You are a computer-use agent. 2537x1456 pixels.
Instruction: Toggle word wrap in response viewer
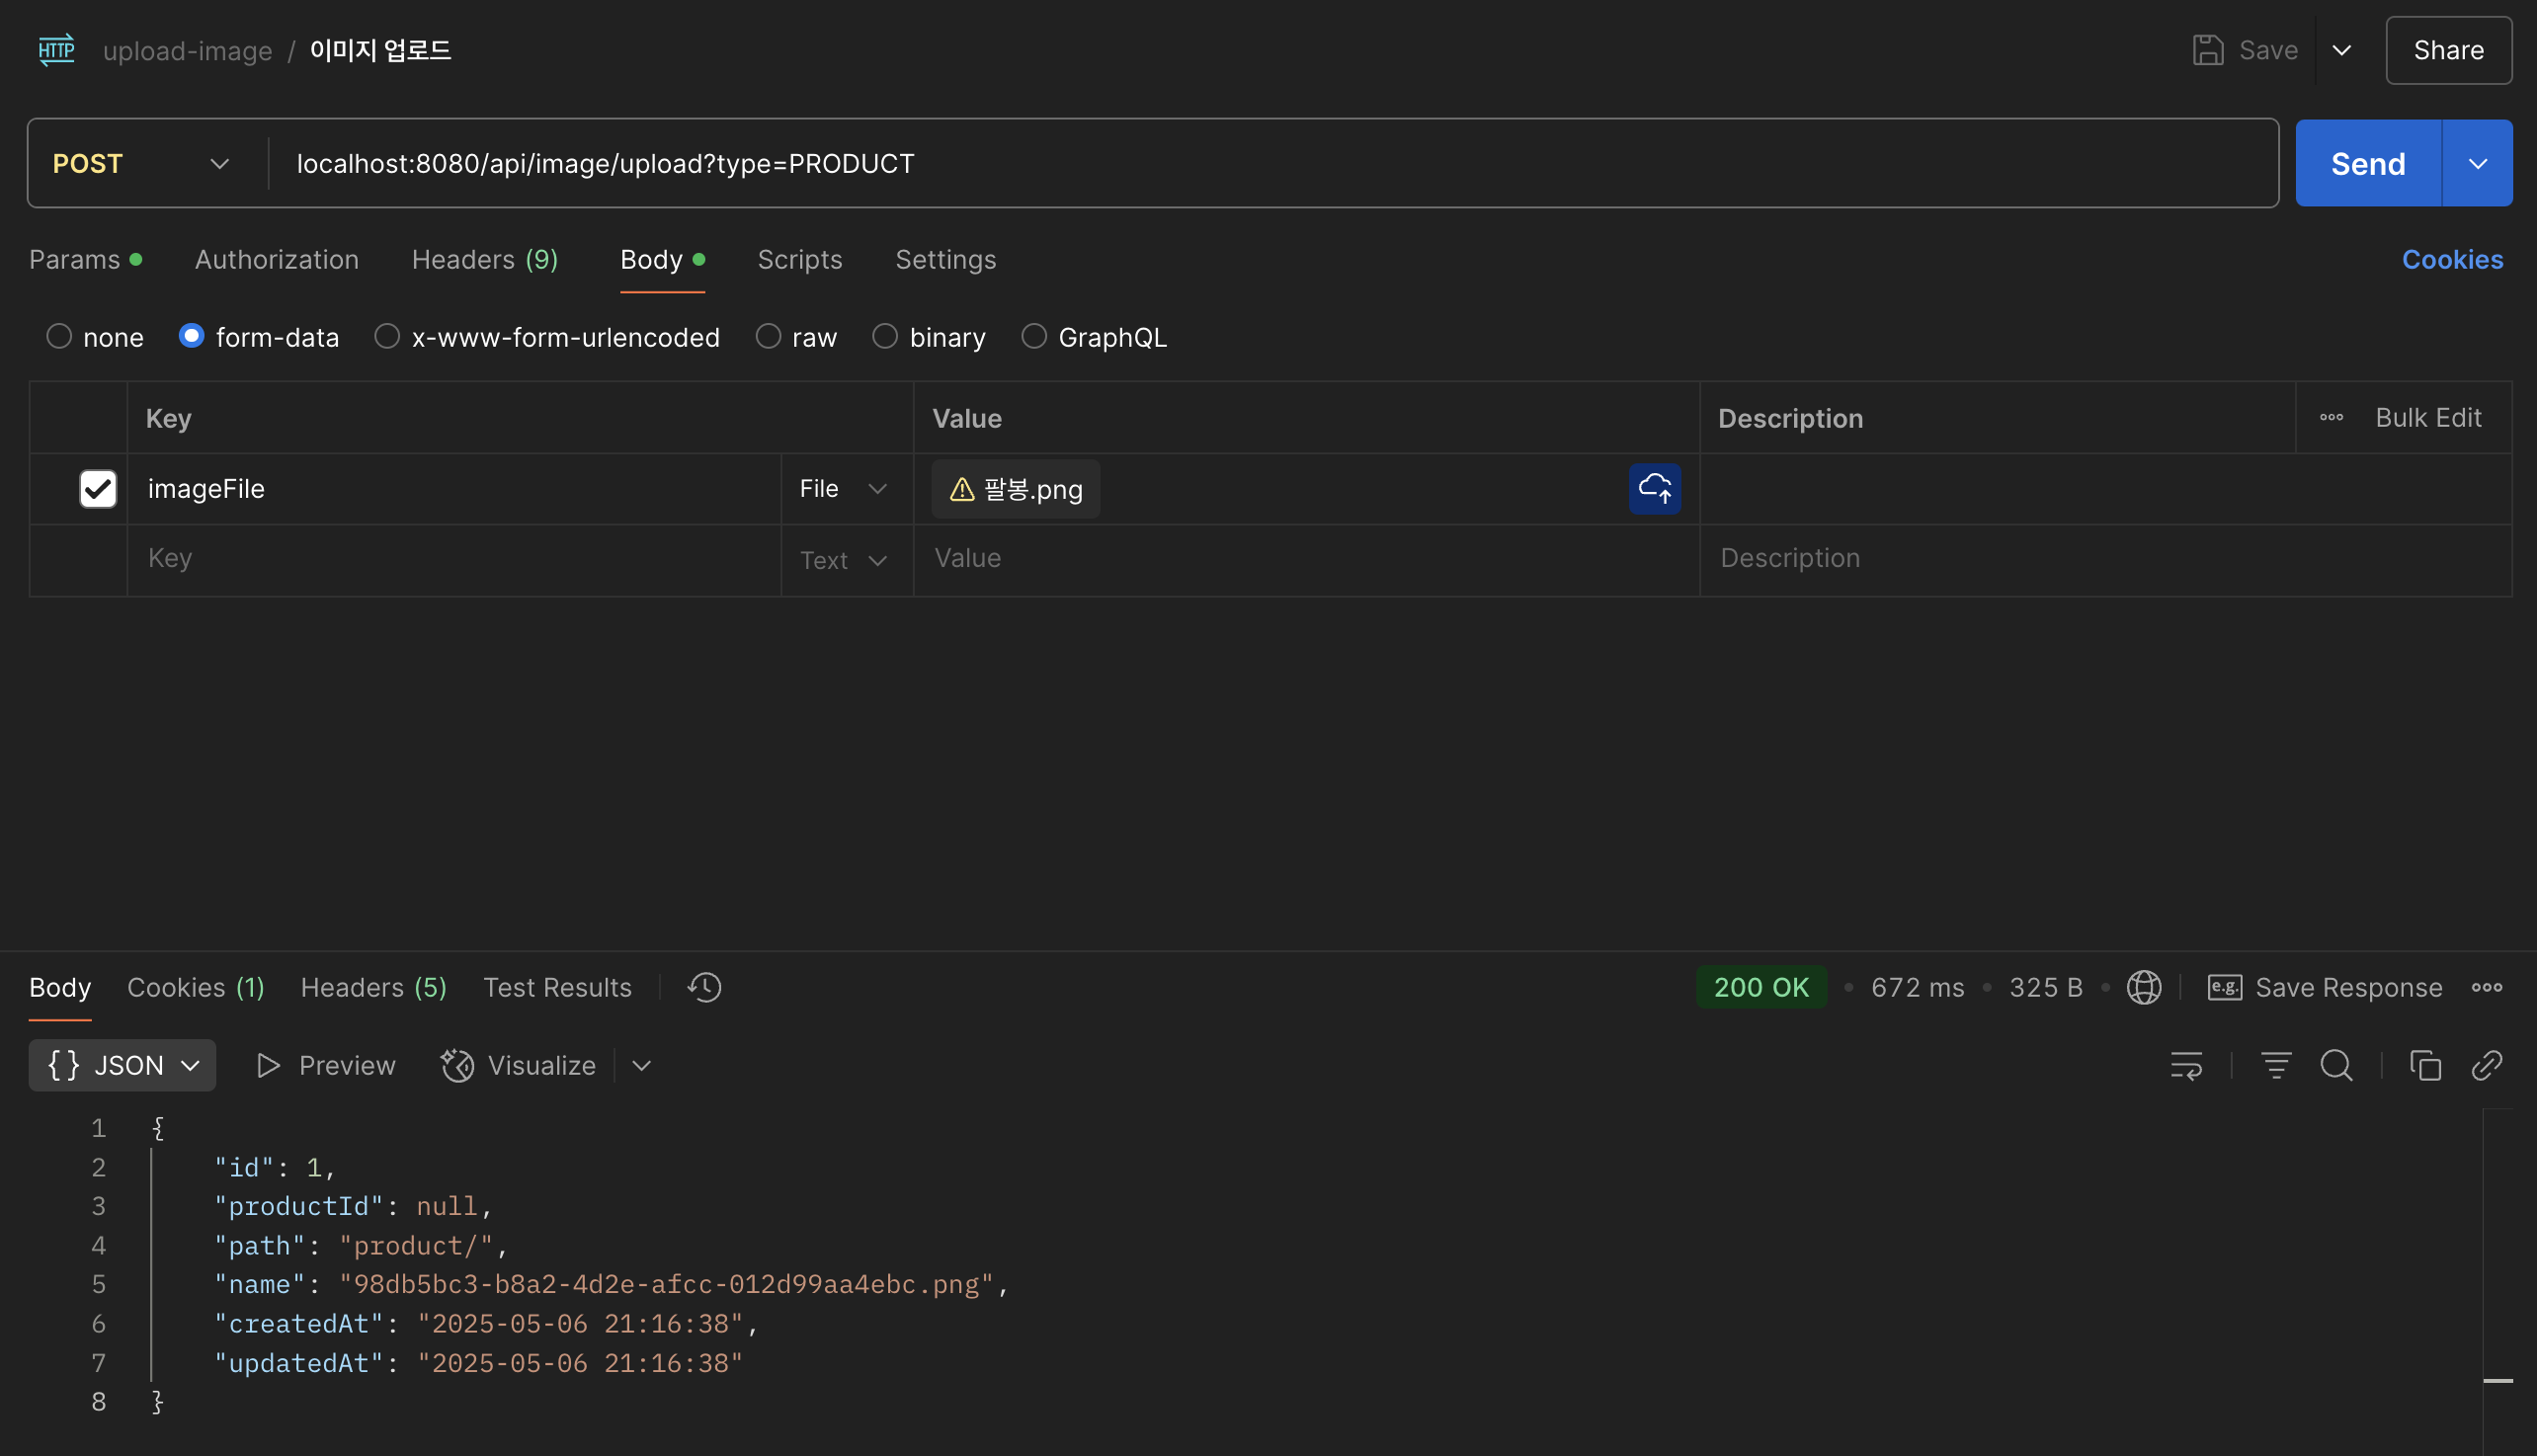[2186, 1065]
